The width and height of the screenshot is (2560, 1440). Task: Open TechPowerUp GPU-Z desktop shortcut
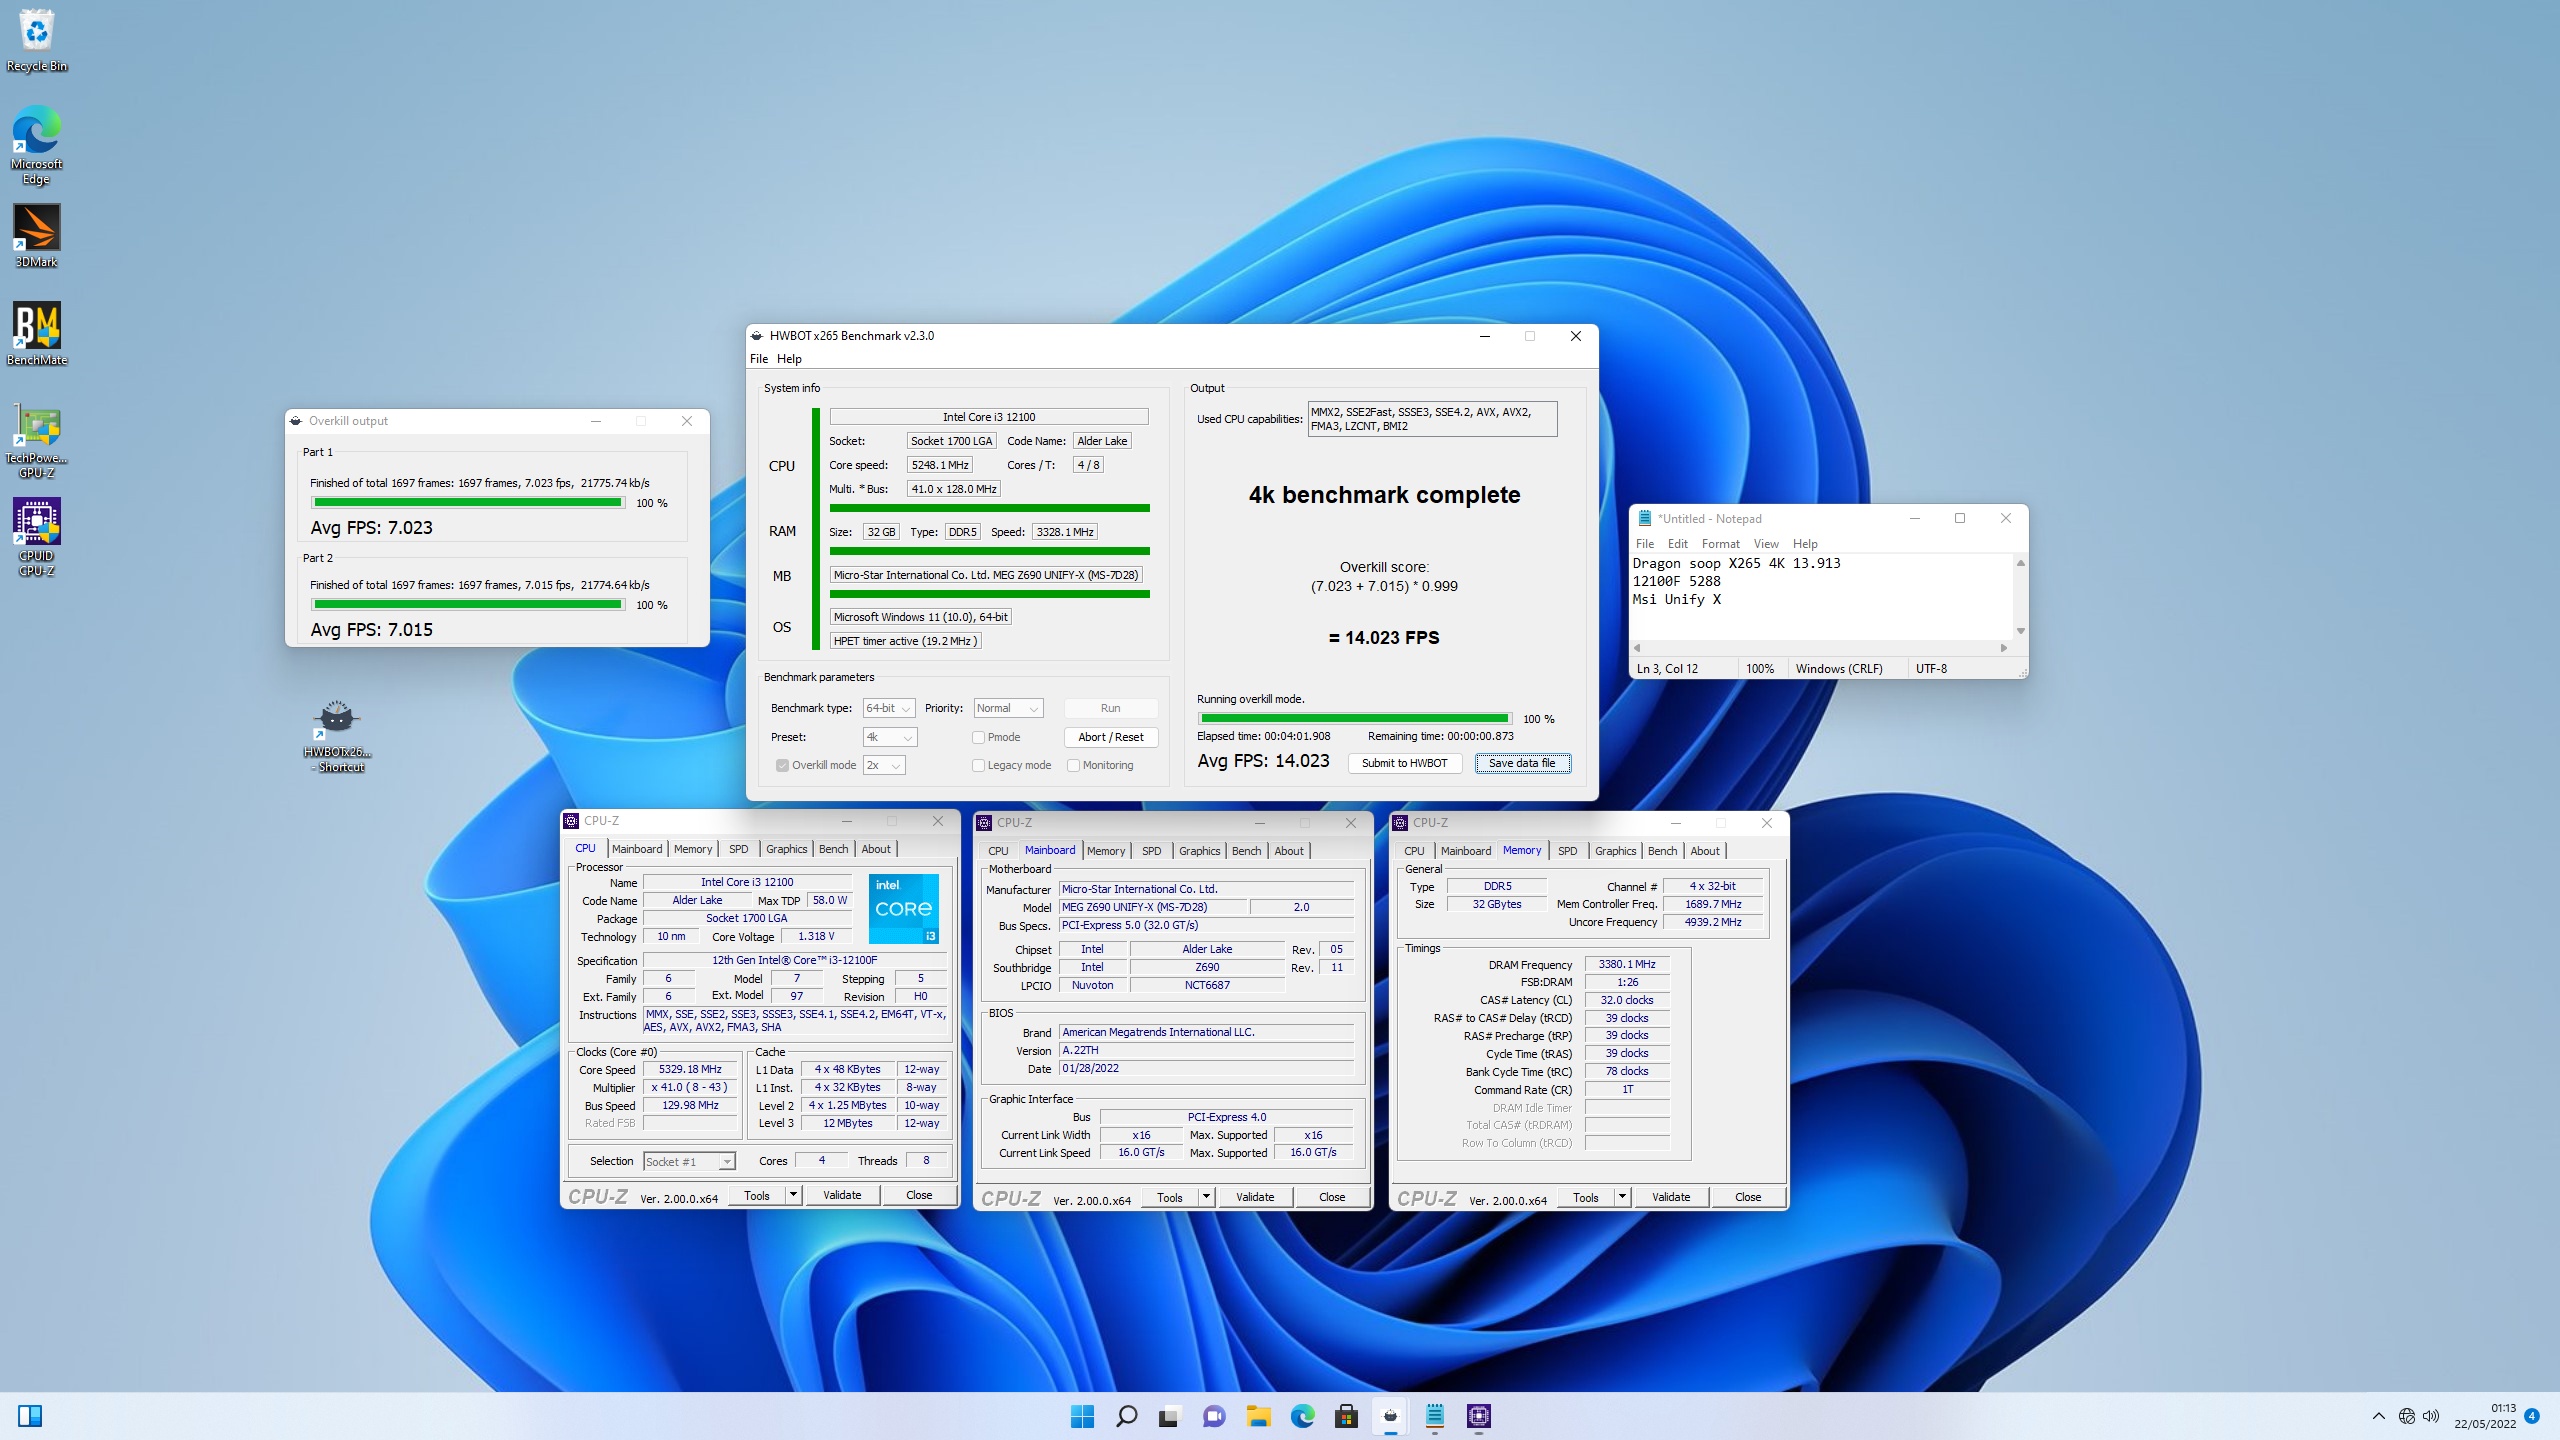pyautogui.click(x=37, y=440)
